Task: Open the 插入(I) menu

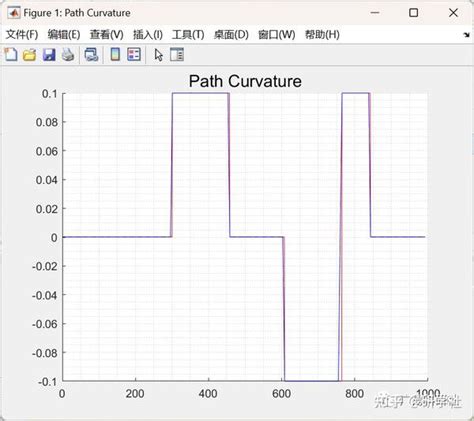Action: (148, 34)
